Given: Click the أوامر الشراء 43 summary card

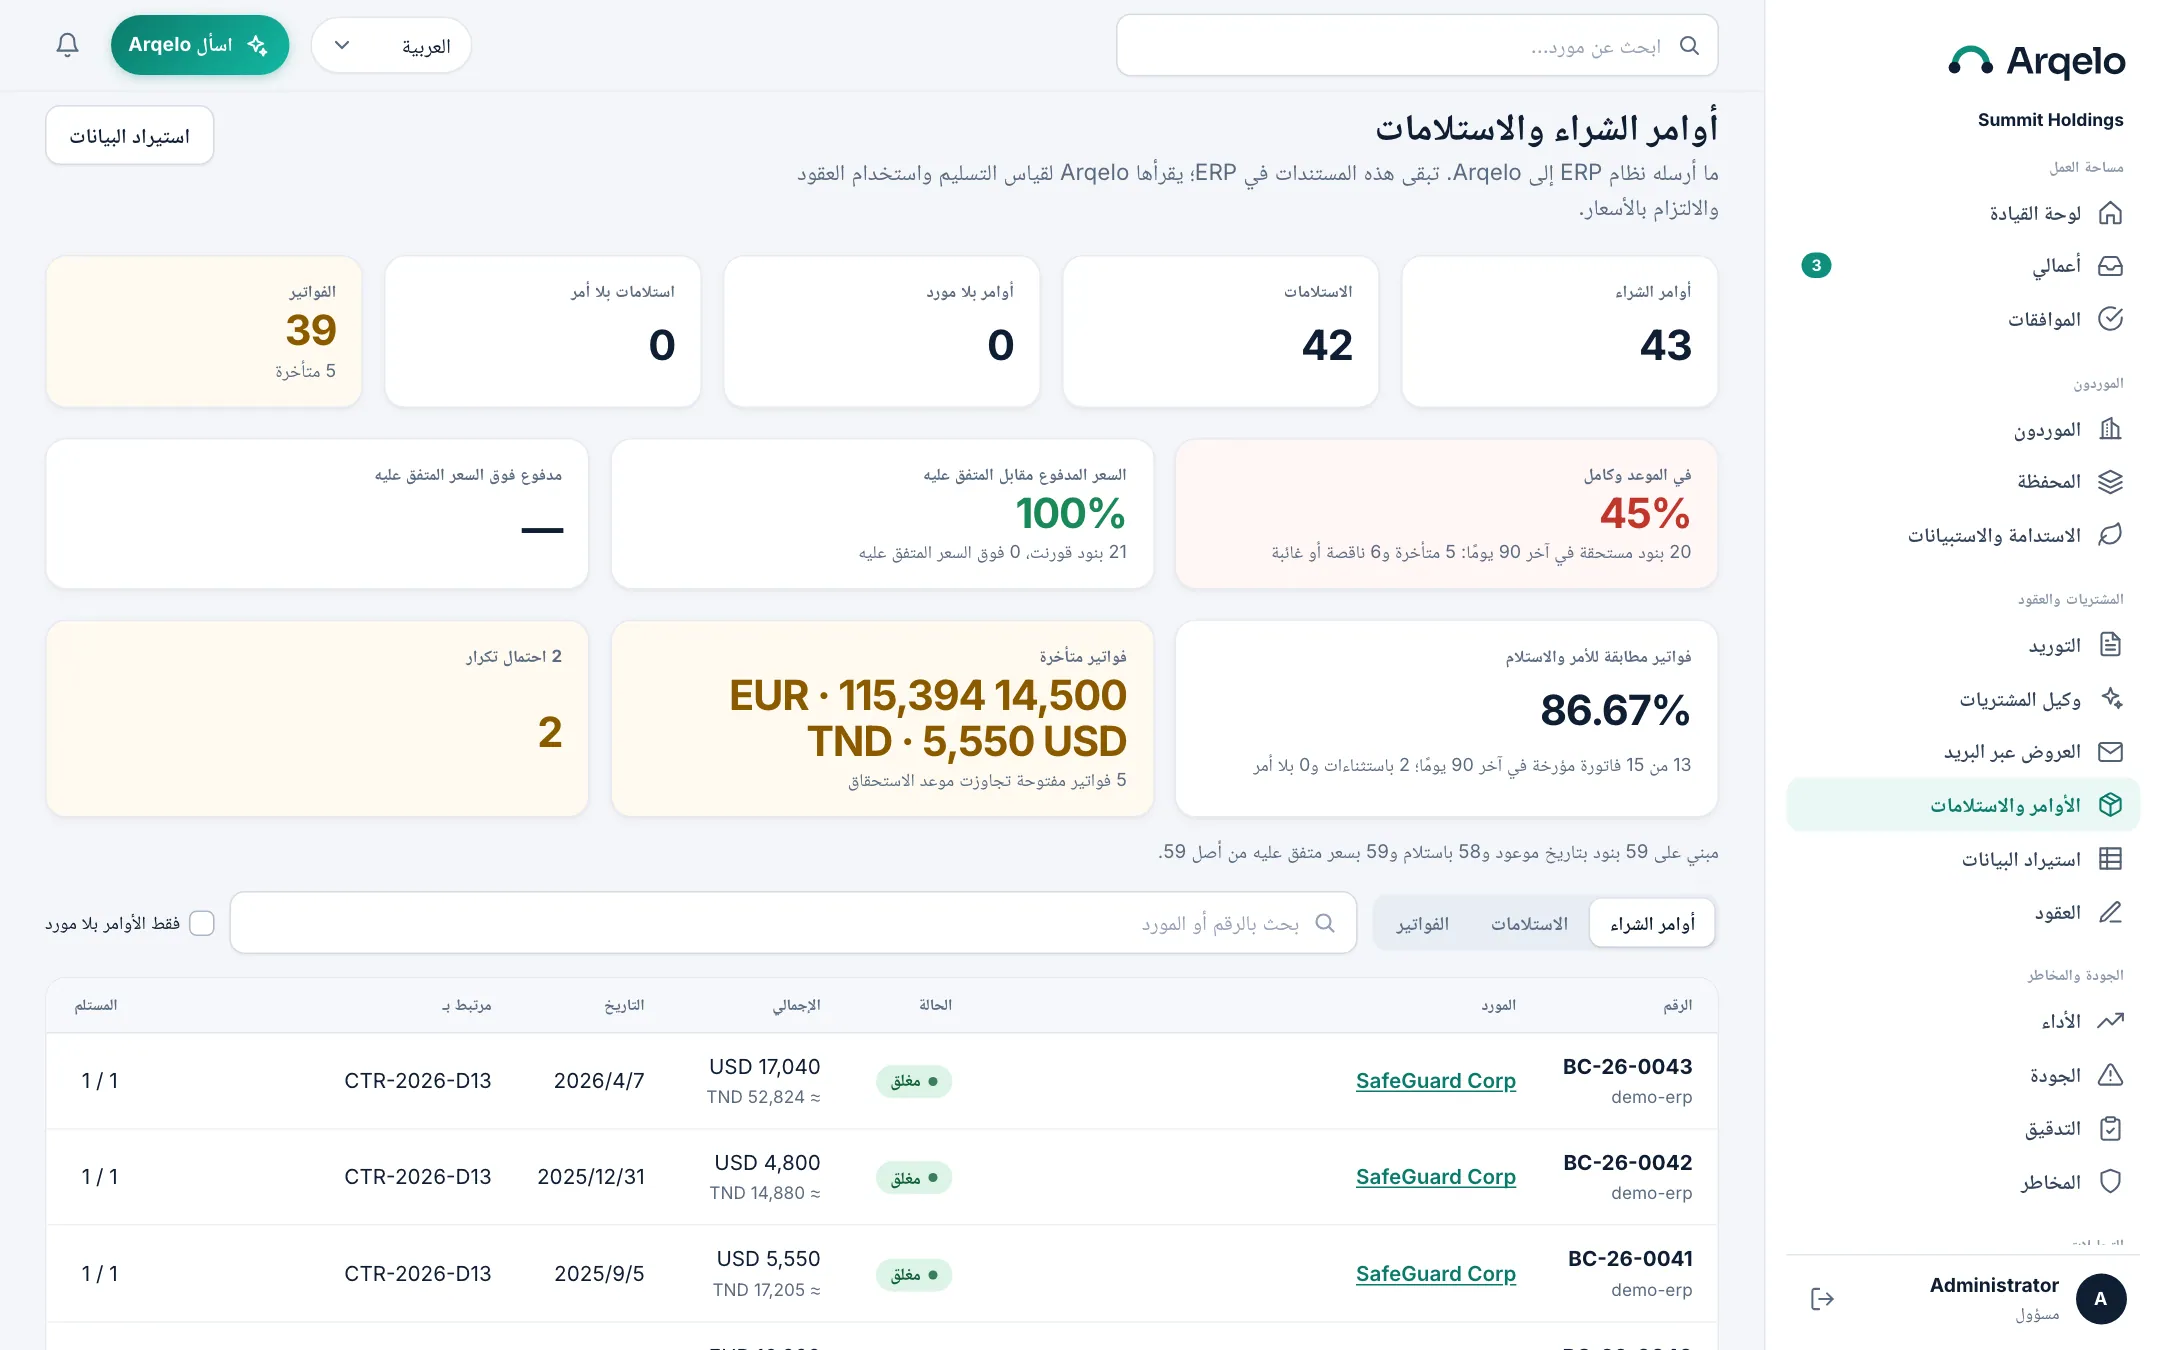Looking at the screenshot, I should coord(1559,331).
